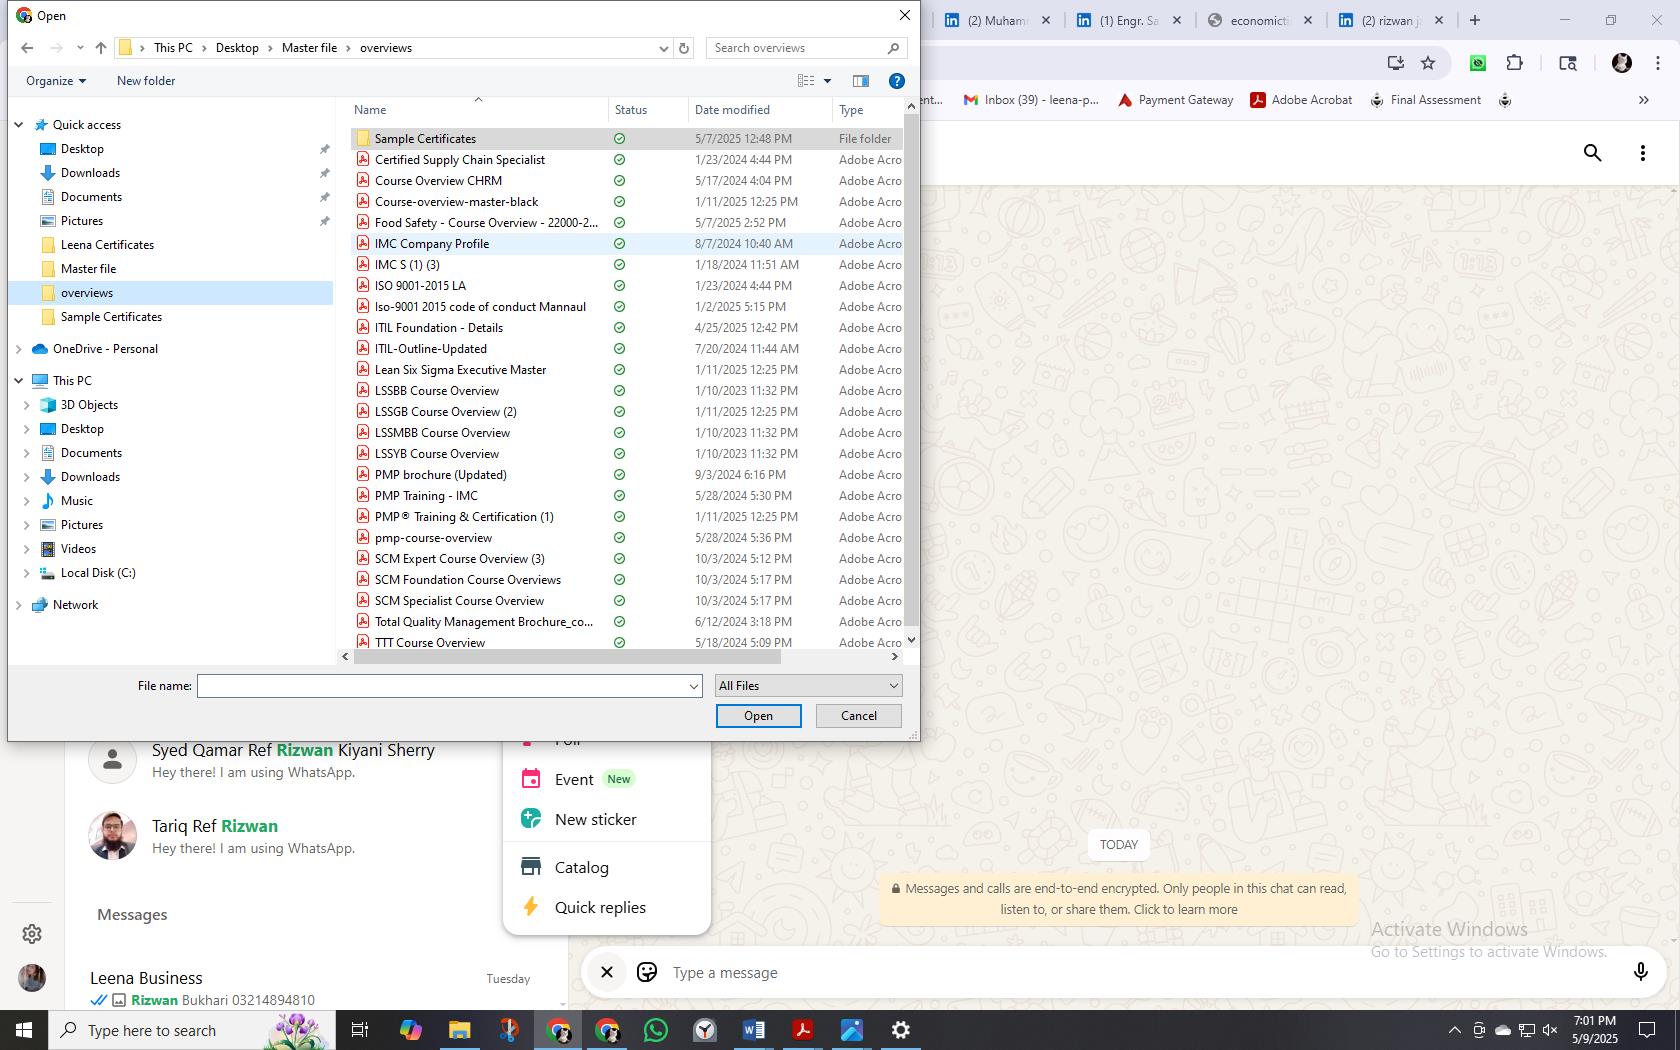Expand address bar previous locations dropdown
1680x1050 pixels.
663,48
